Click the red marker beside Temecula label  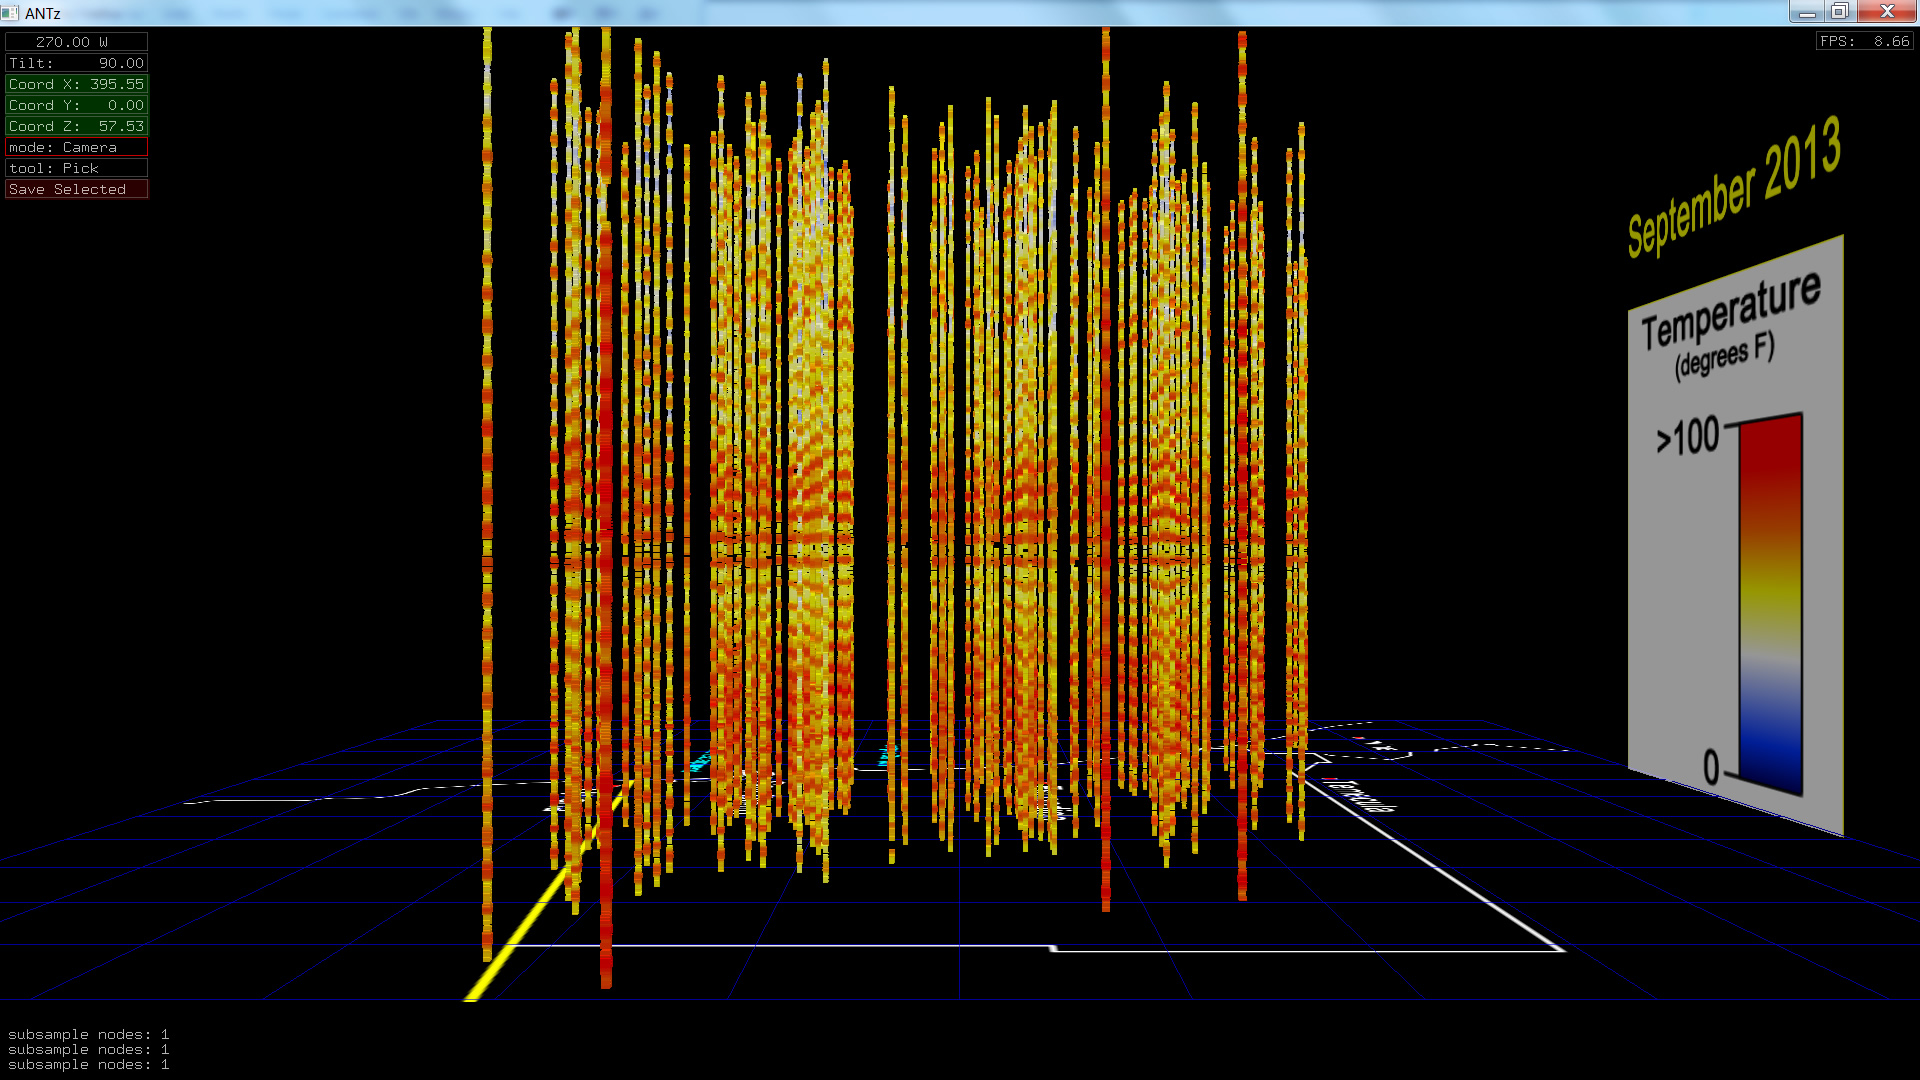[1329, 780]
